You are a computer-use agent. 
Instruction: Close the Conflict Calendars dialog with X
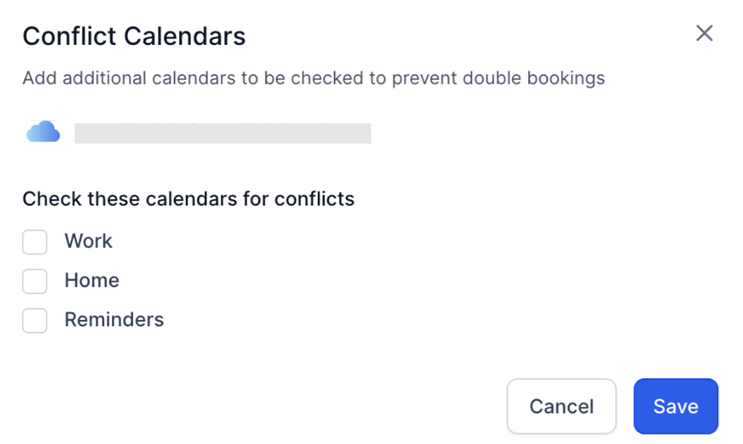704,34
